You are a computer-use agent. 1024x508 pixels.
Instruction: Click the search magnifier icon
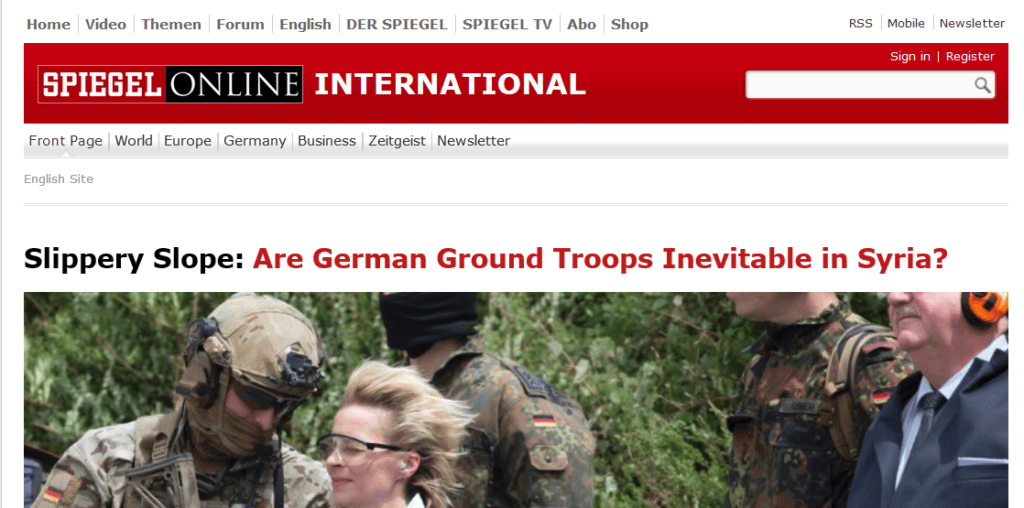click(982, 85)
